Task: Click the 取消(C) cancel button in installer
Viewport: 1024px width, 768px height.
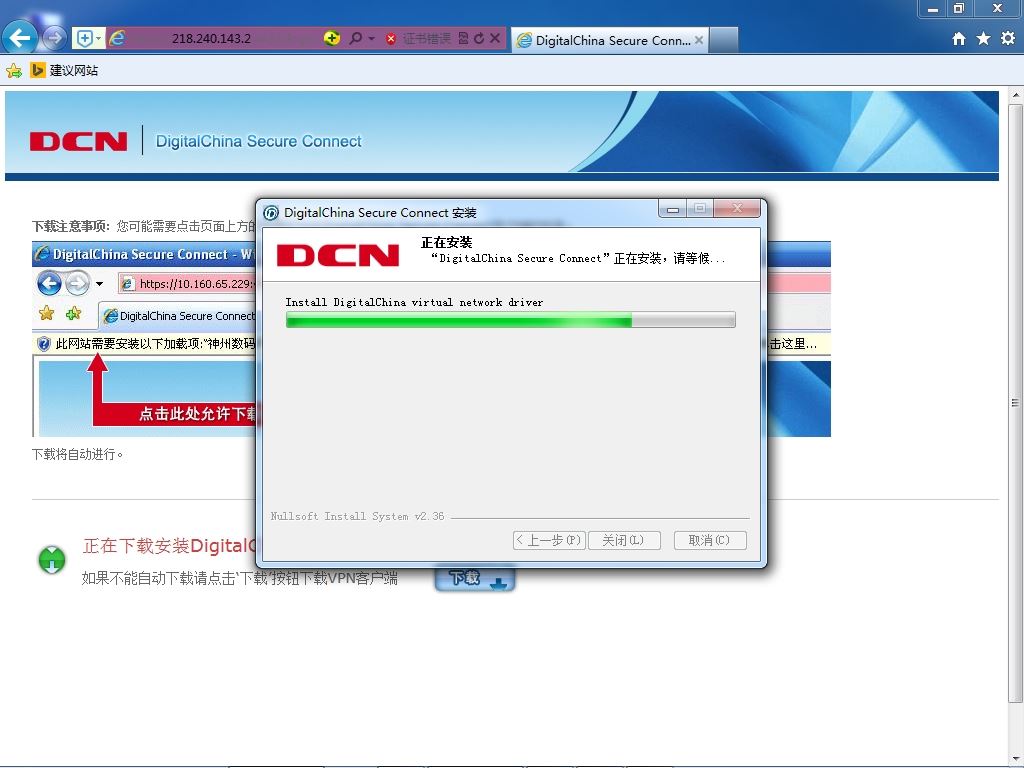Action: [710, 540]
